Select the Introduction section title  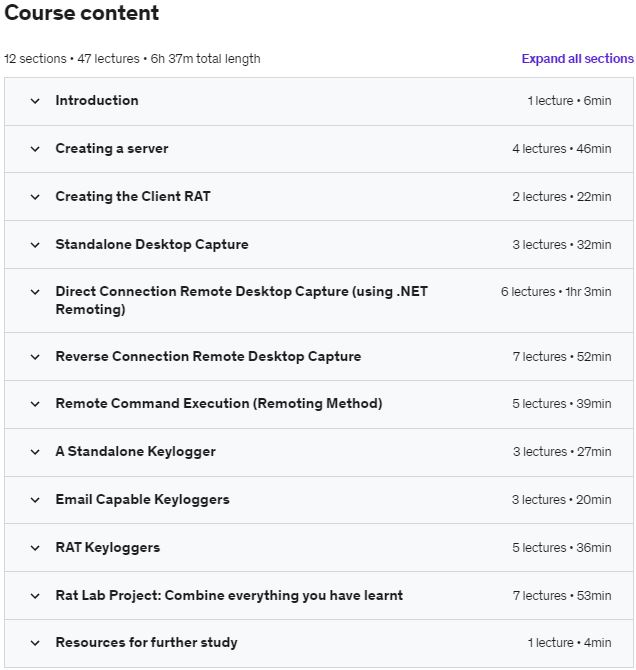97,101
